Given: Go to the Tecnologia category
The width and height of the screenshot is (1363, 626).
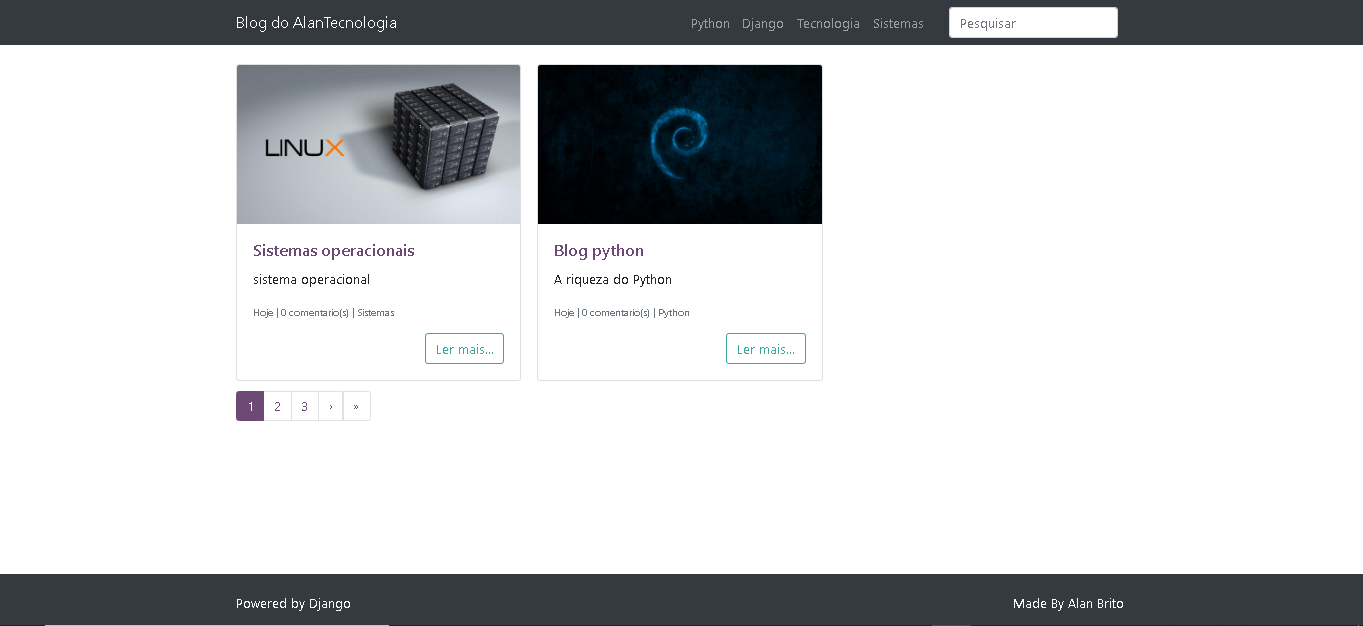Looking at the screenshot, I should click(x=828, y=23).
